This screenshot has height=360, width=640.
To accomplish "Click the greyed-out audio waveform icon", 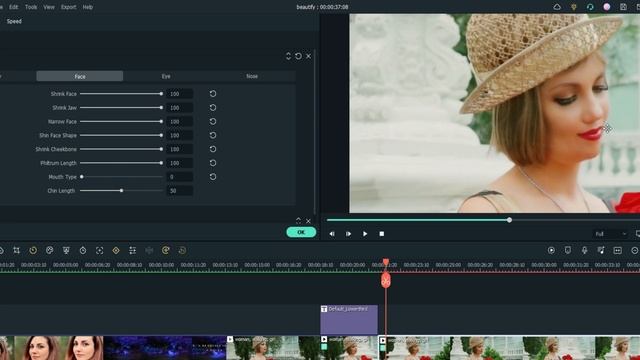I will [149, 250].
